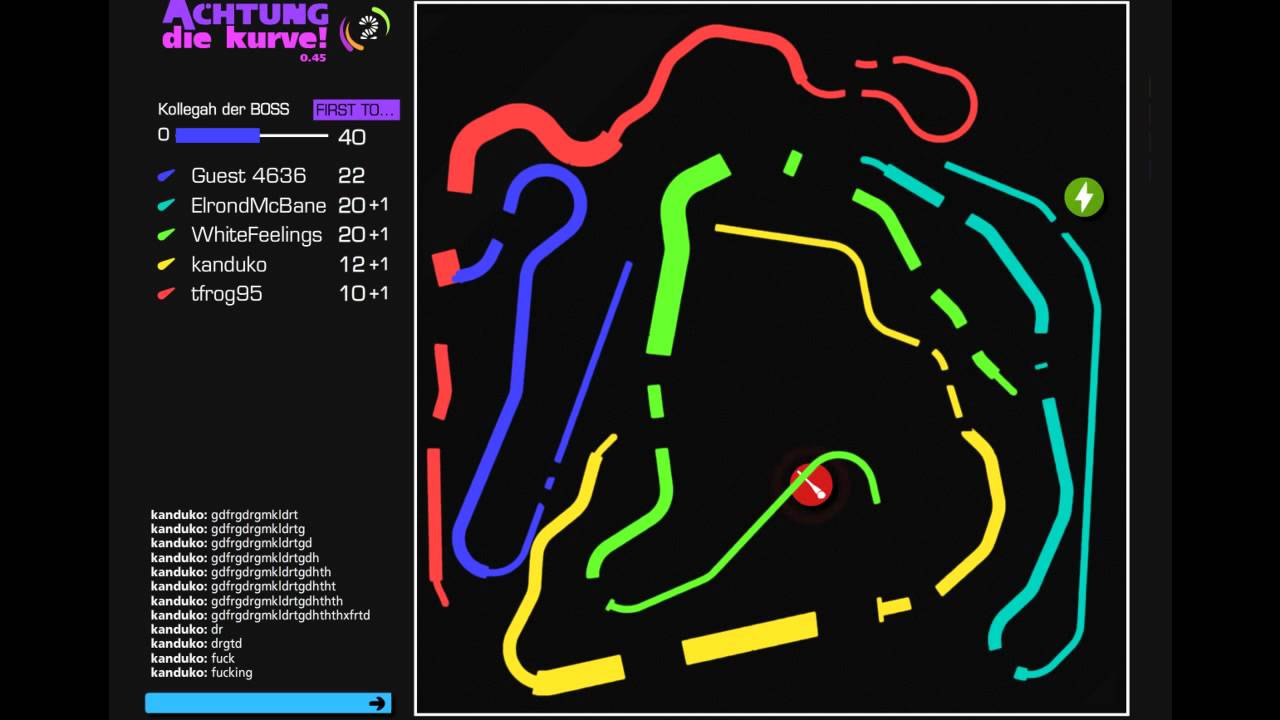Click the score 20+1 next to WhiteFeelings
This screenshot has width=1280, height=720.
pyautogui.click(x=364, y=235)
